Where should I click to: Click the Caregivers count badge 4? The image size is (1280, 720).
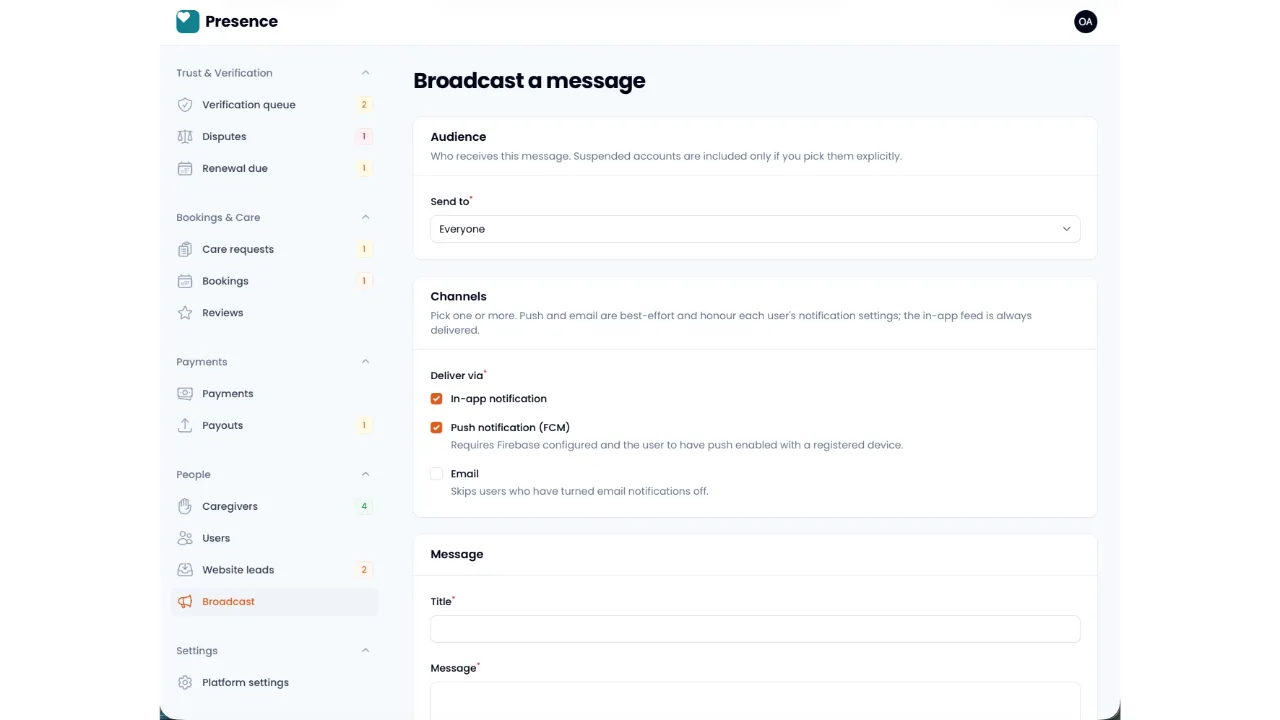364,506
